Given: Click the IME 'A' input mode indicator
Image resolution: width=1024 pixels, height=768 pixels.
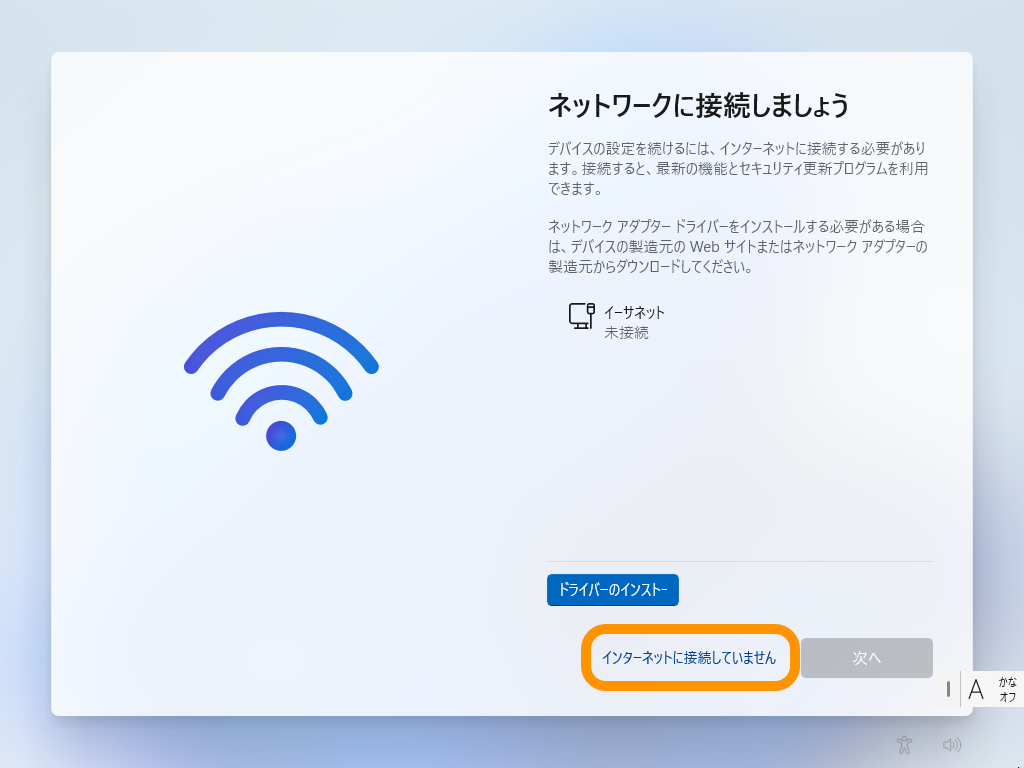Looking at the screenshot, I should (976, 689).
